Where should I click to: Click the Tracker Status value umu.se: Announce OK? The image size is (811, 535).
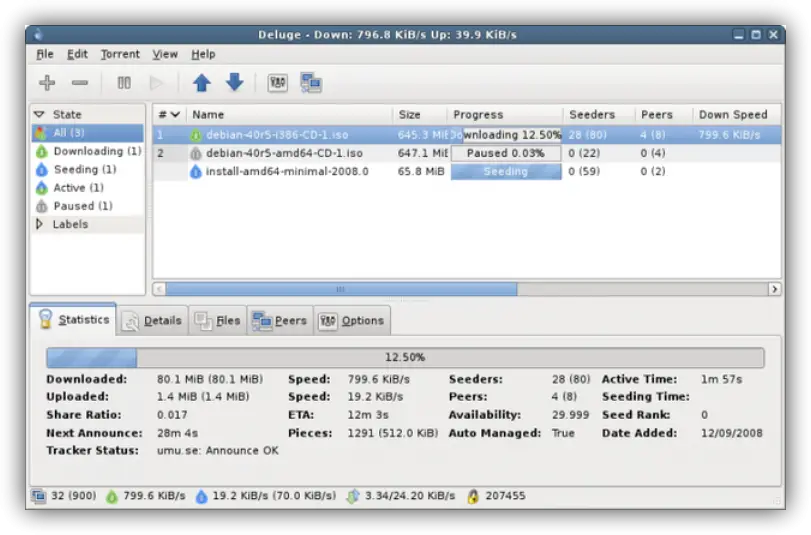[x=218, y=451]
